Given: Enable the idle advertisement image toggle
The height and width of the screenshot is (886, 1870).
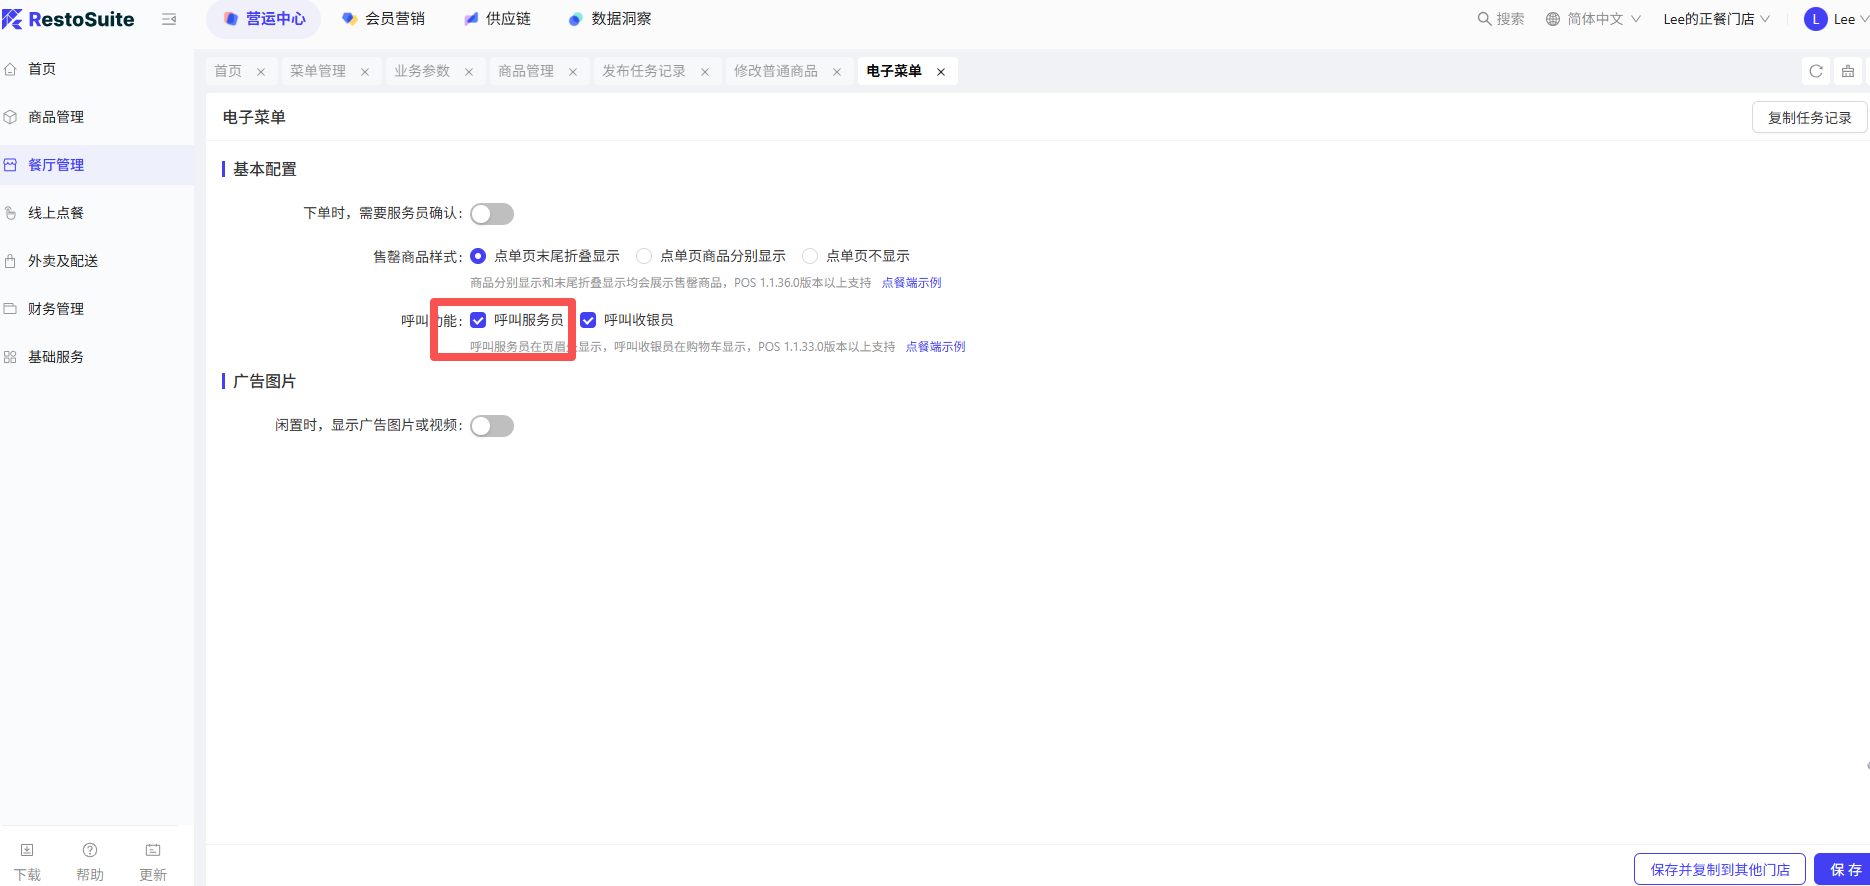Looking at the screenshot, I should pyautogui.click(x=492, y=426).
